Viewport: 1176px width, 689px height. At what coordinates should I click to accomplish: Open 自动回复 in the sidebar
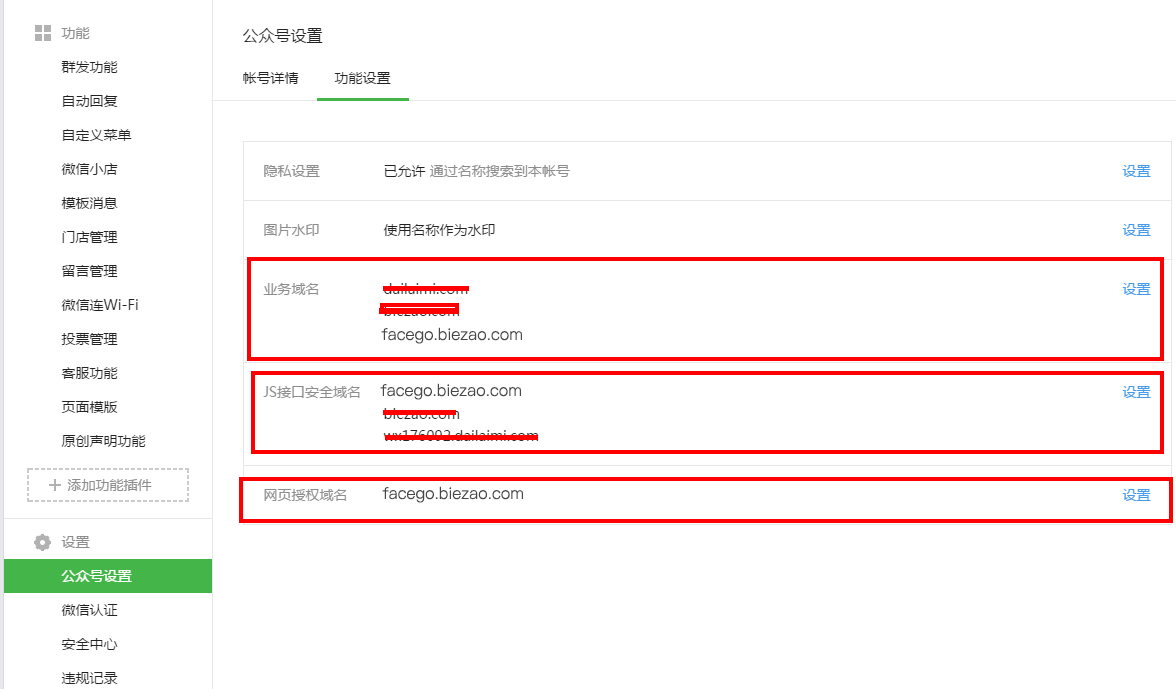(89, 101)
